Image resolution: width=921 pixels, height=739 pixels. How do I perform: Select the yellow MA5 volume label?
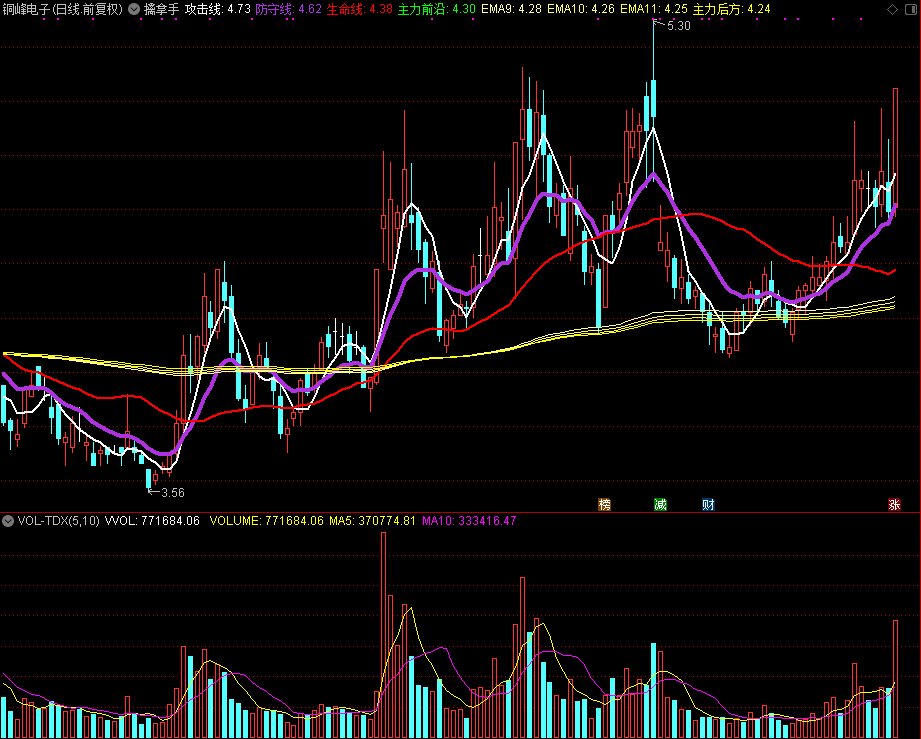point(372,521)
